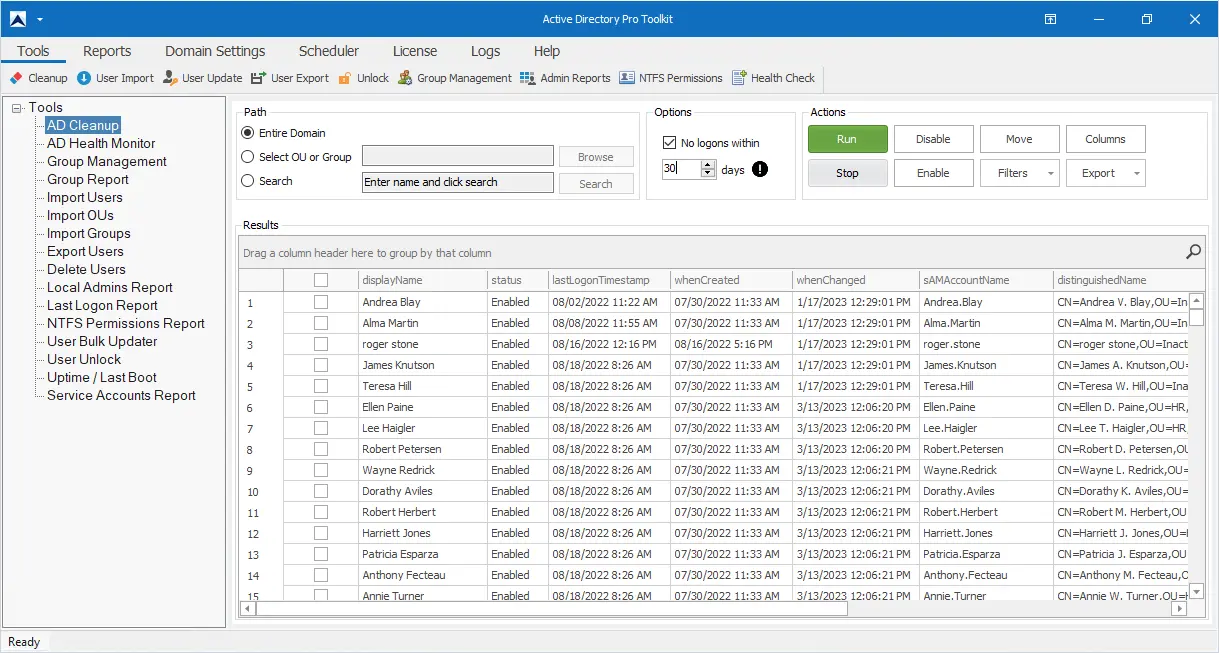1219x653 pixels.
Task: Open the Unlock tool in toolbar
Action: coord(363,78)
